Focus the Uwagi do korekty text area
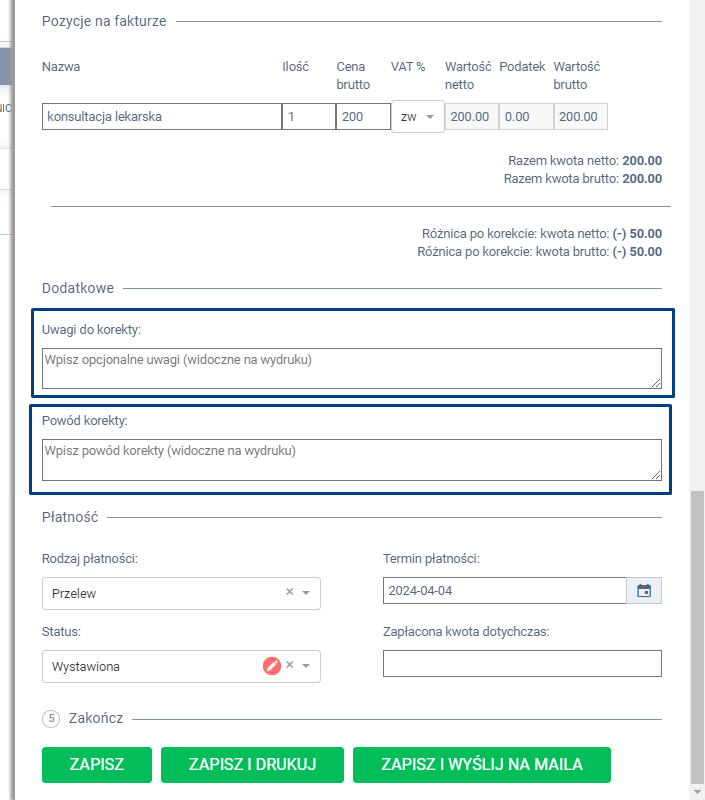The width and height of the screenshot is (705, 800). tap(351, 368)
